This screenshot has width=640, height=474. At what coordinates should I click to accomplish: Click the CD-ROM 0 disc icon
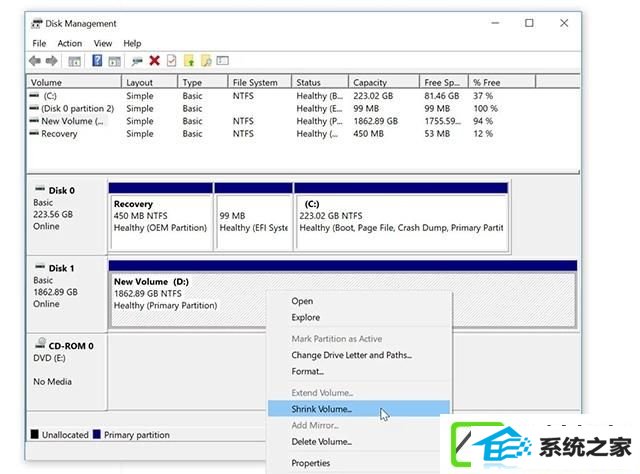(40, 343)
